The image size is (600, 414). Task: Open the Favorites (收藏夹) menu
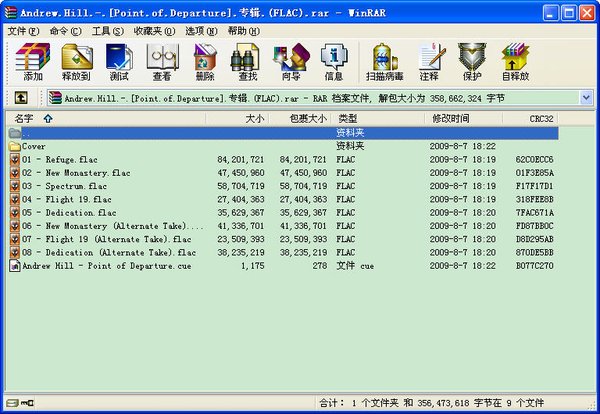pyautogui.click(x=154, y=31)
